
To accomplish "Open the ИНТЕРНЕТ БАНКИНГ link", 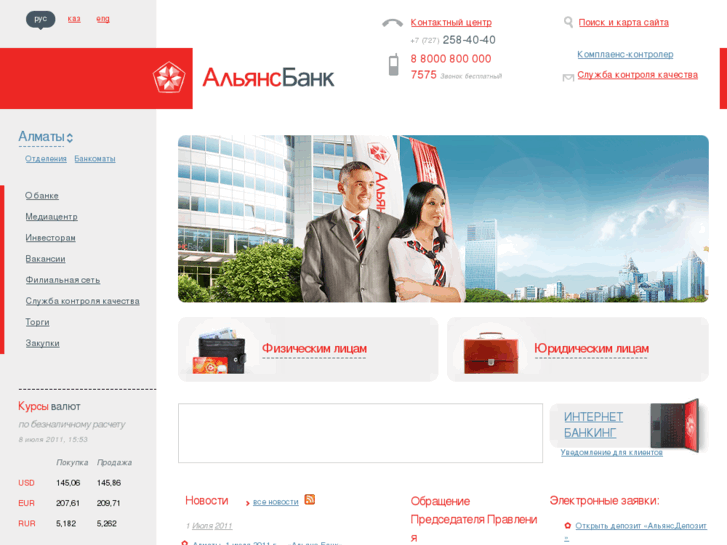I will (593, 425).
